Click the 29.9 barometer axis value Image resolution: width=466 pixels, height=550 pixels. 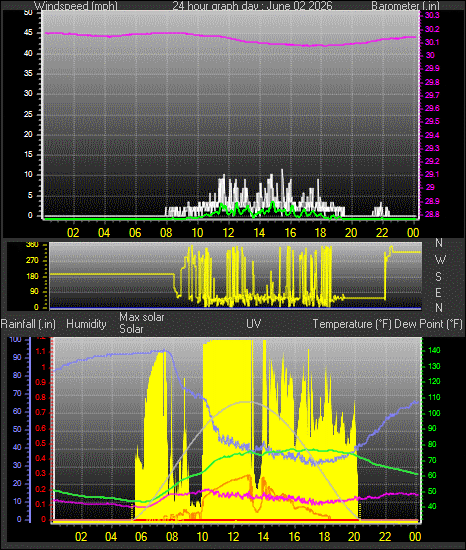[x=432, y=68]
